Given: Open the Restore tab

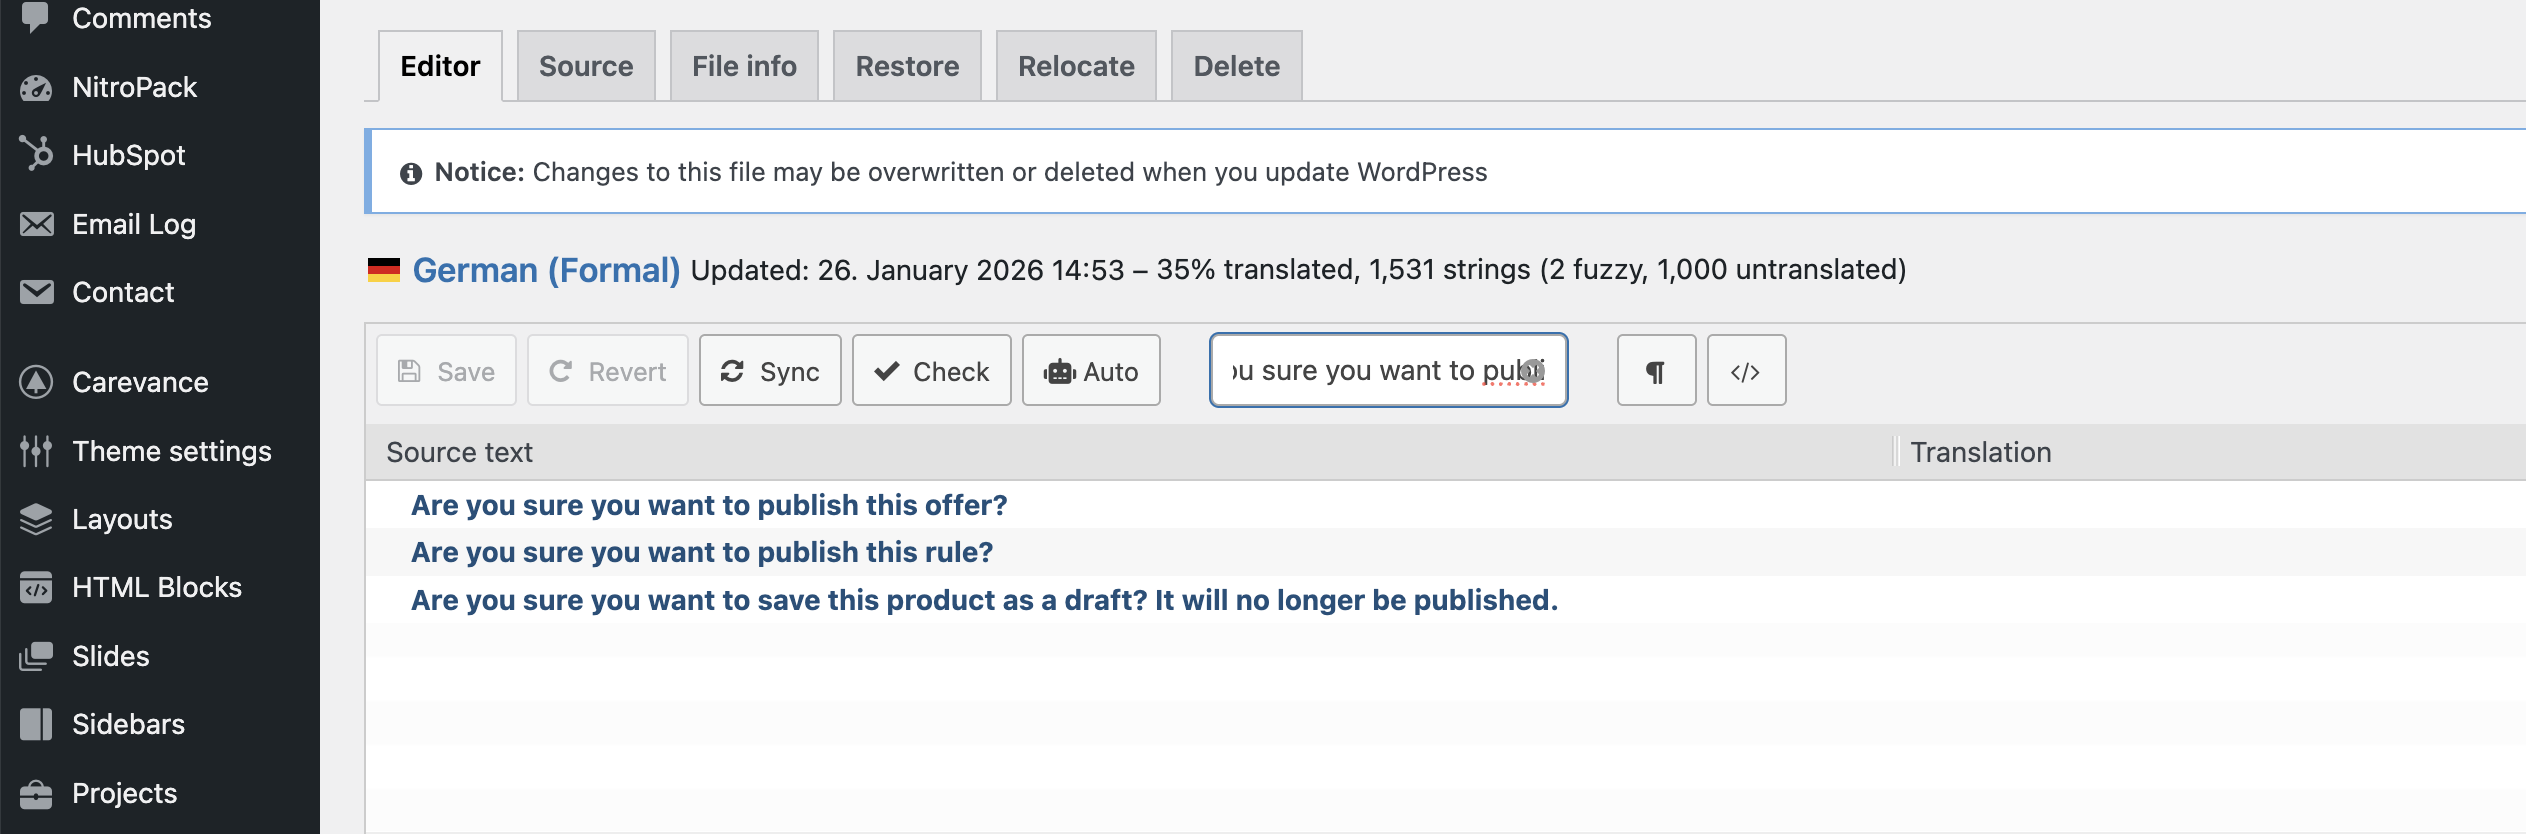Looking at the screenshot, I should 907,66.
